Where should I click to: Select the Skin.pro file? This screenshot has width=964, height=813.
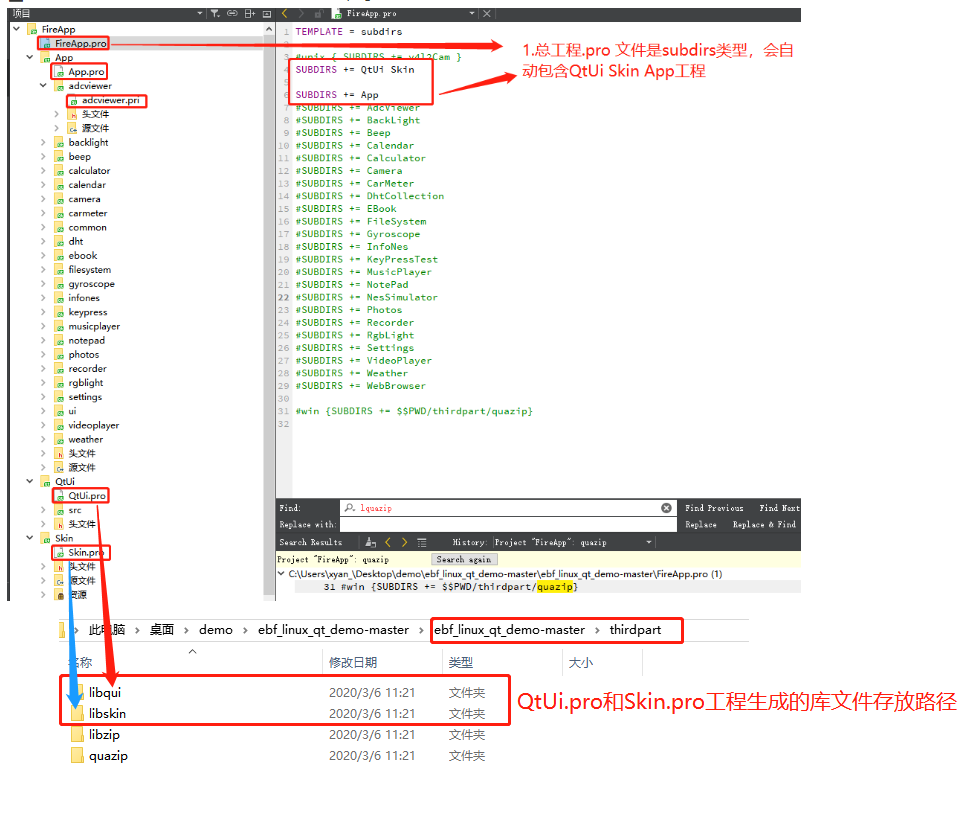point(86,552)
